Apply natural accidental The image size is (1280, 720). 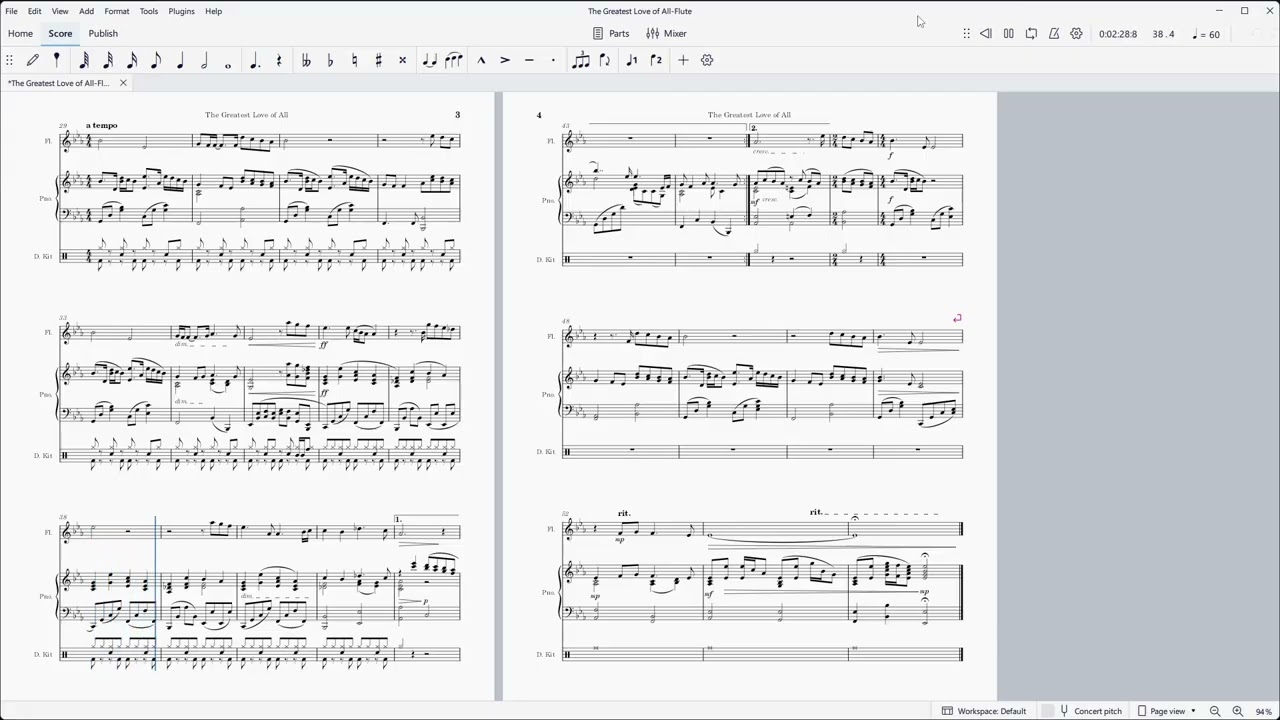[354, 60]
